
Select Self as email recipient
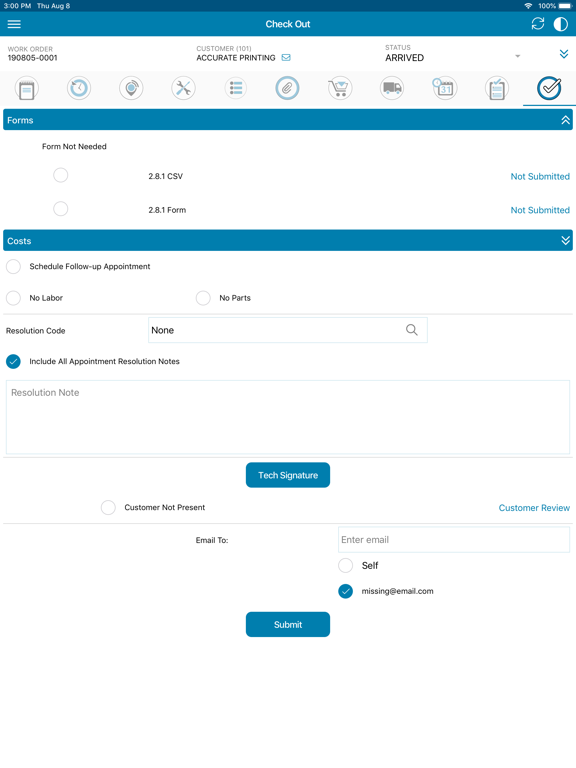pos(346,565)
